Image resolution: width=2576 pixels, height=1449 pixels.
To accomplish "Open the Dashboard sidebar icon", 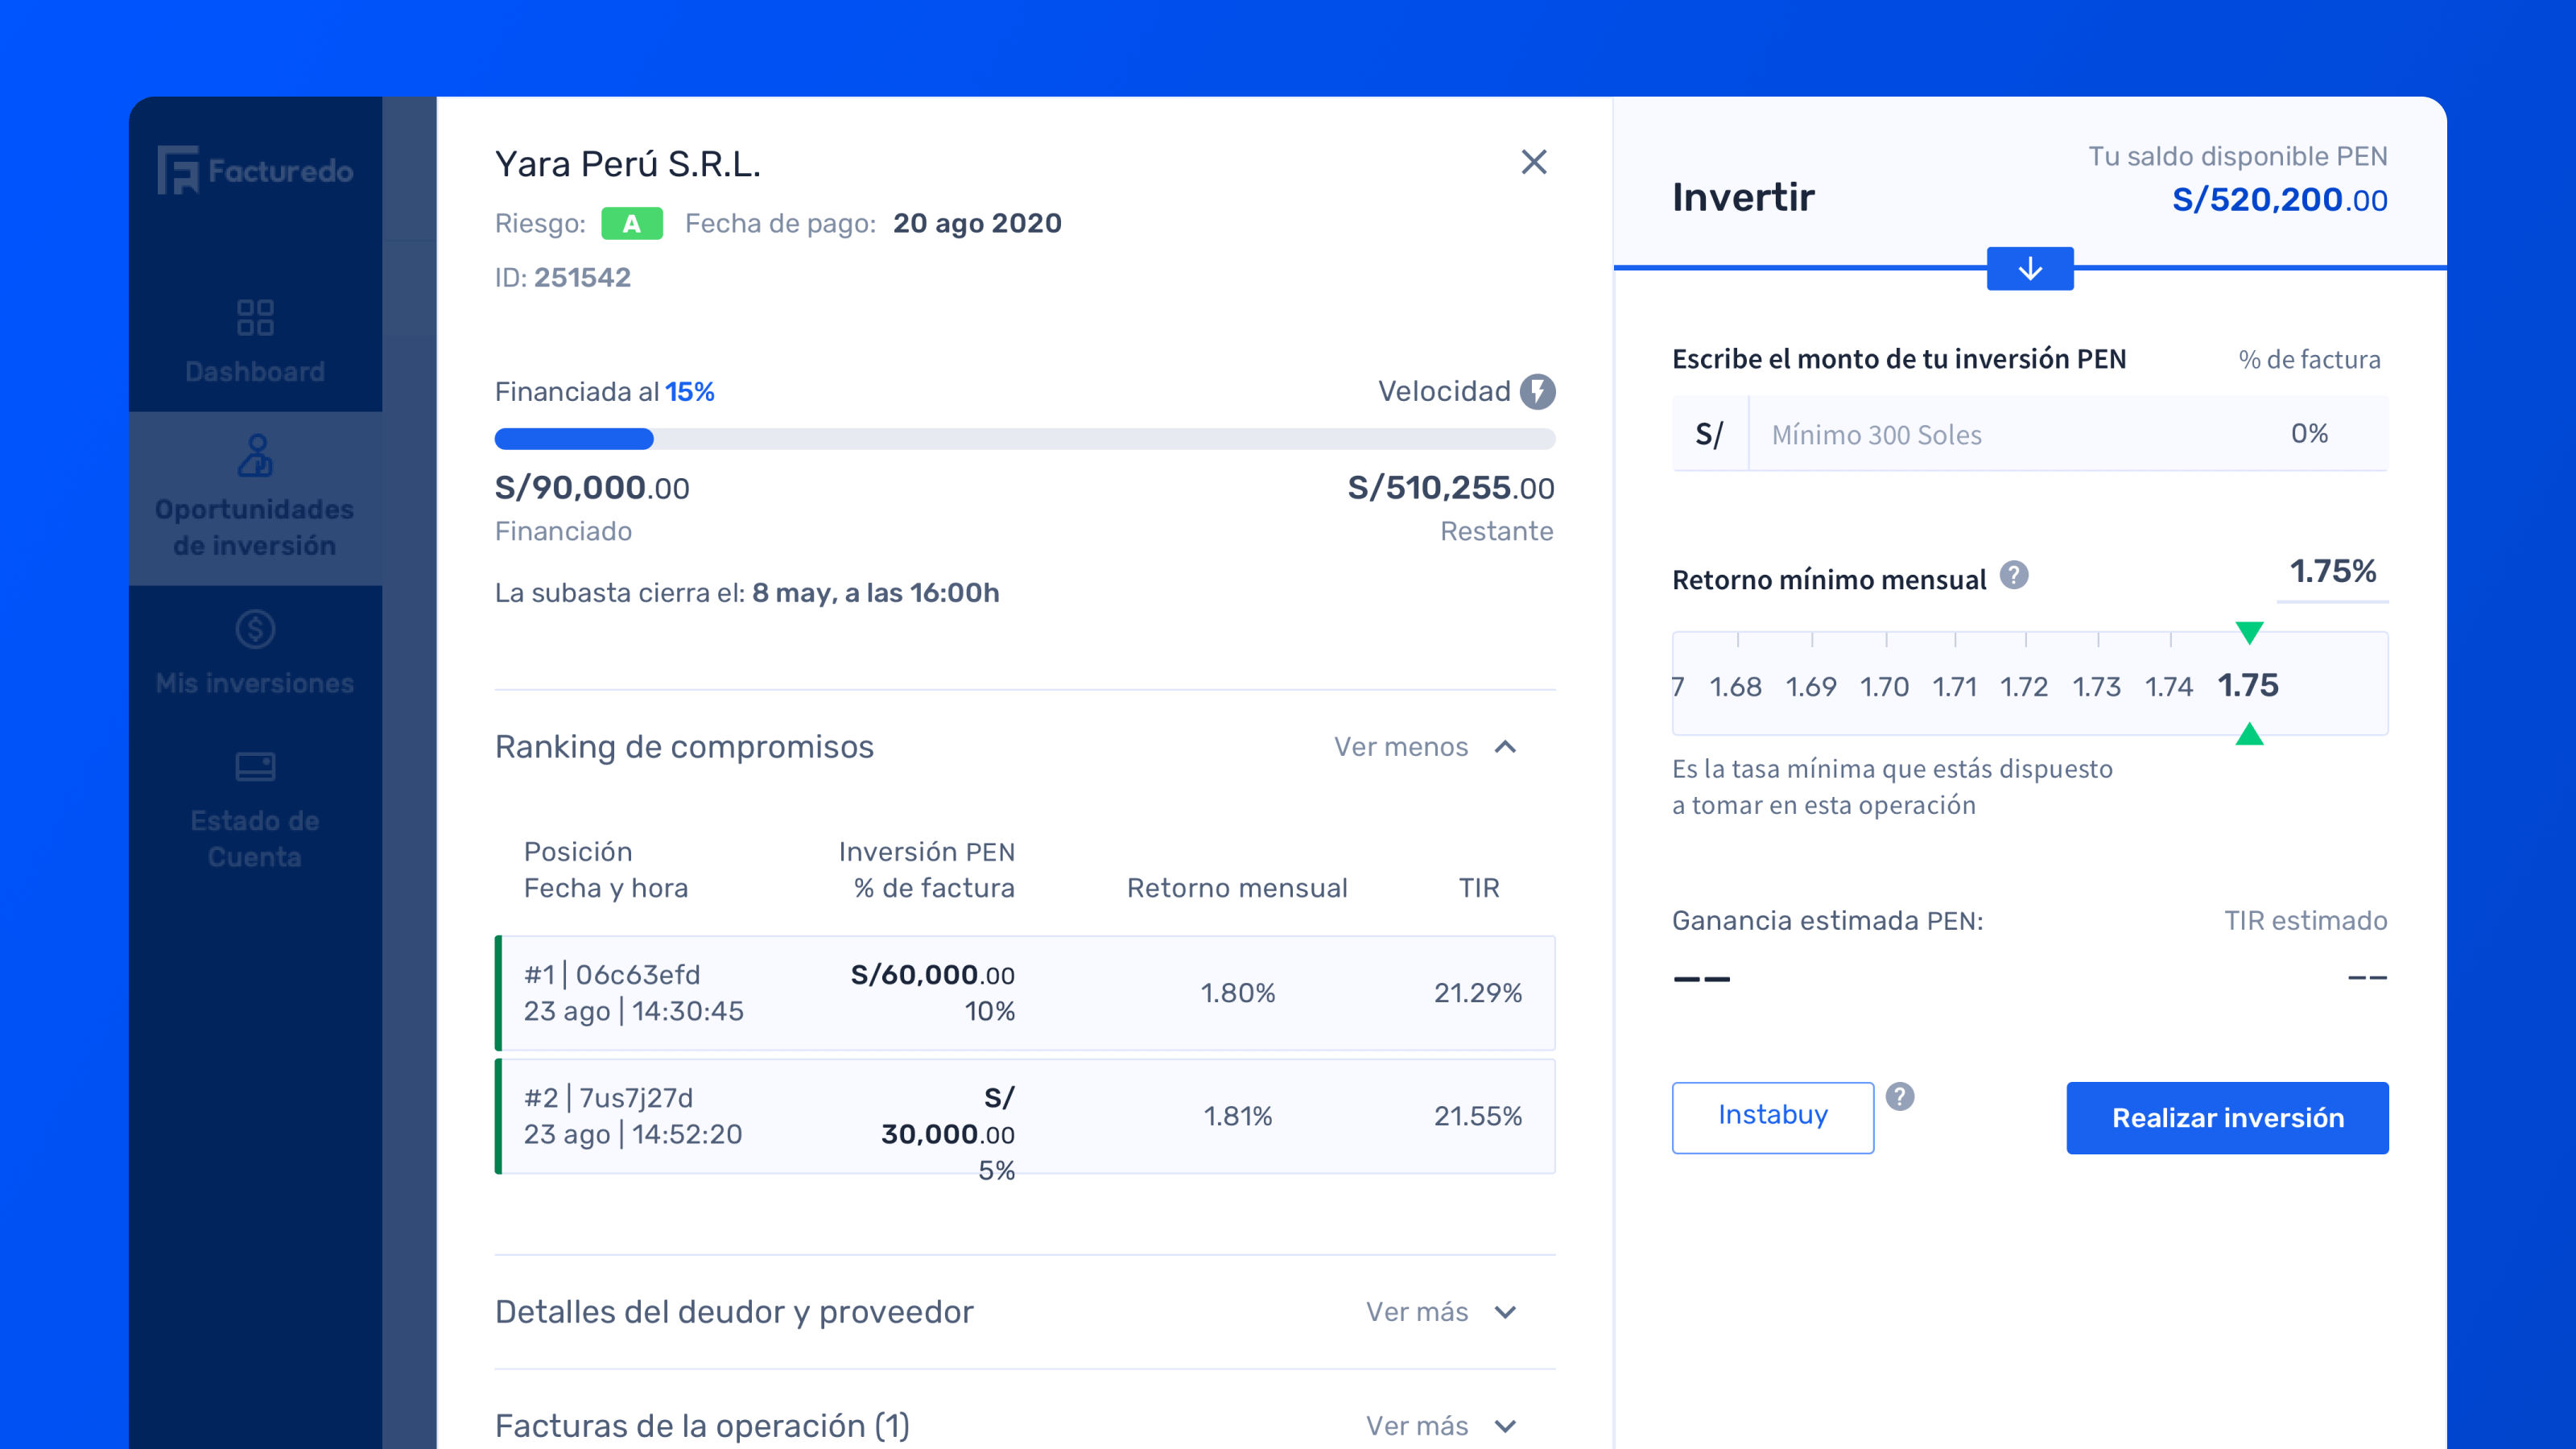I will pos(255,318).
